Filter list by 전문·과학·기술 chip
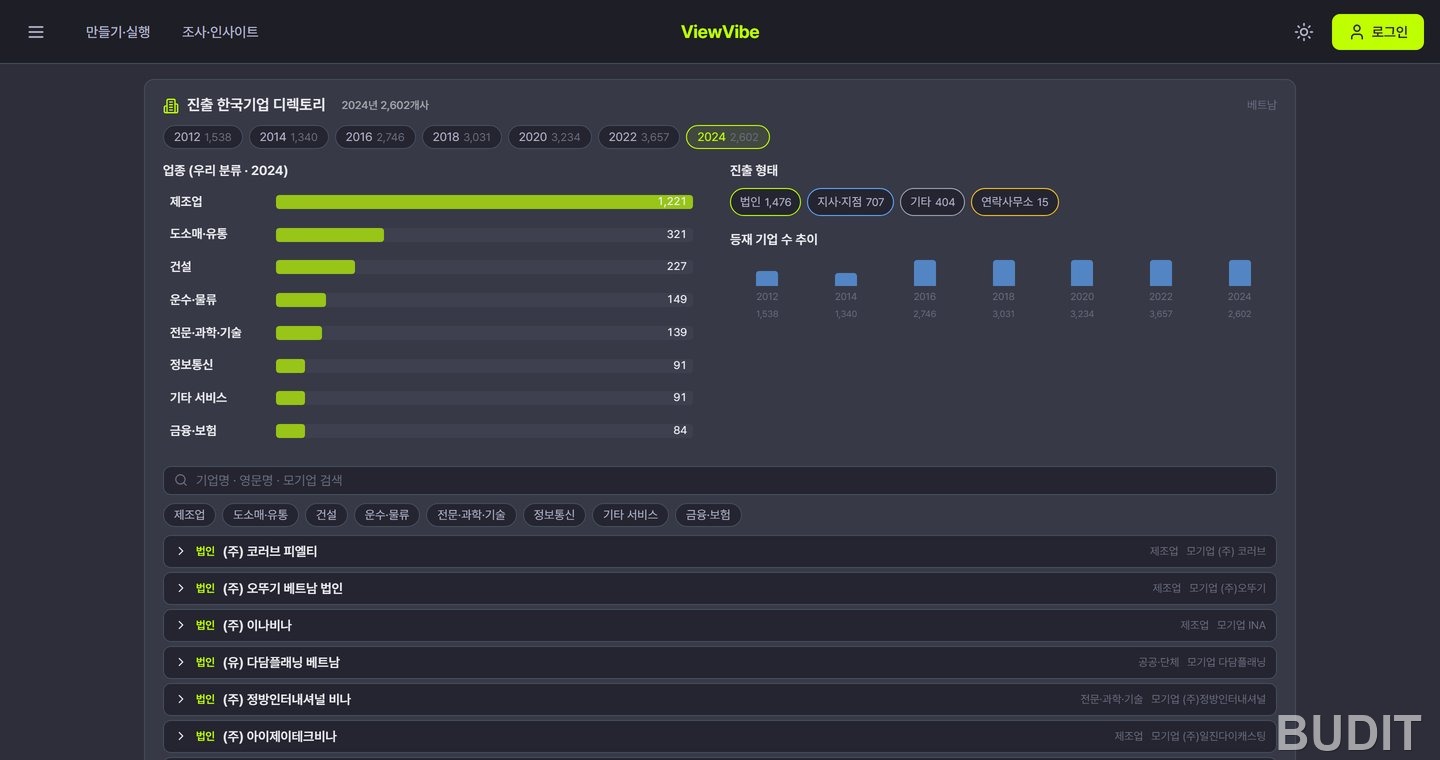Viewport: 1440px width, 760px height. click(x=471, y=515)
